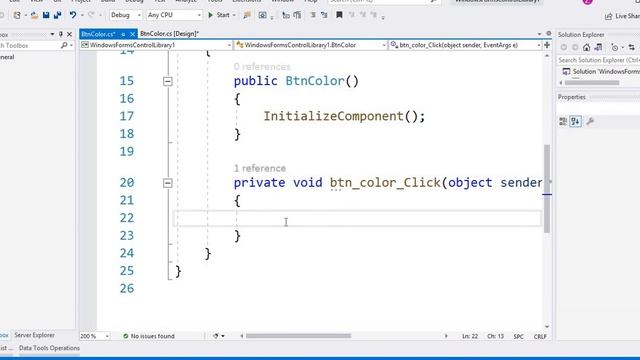Click the Toolbox search magnifier icon
The height and width of the screenshot is (360, 640).
64,45
